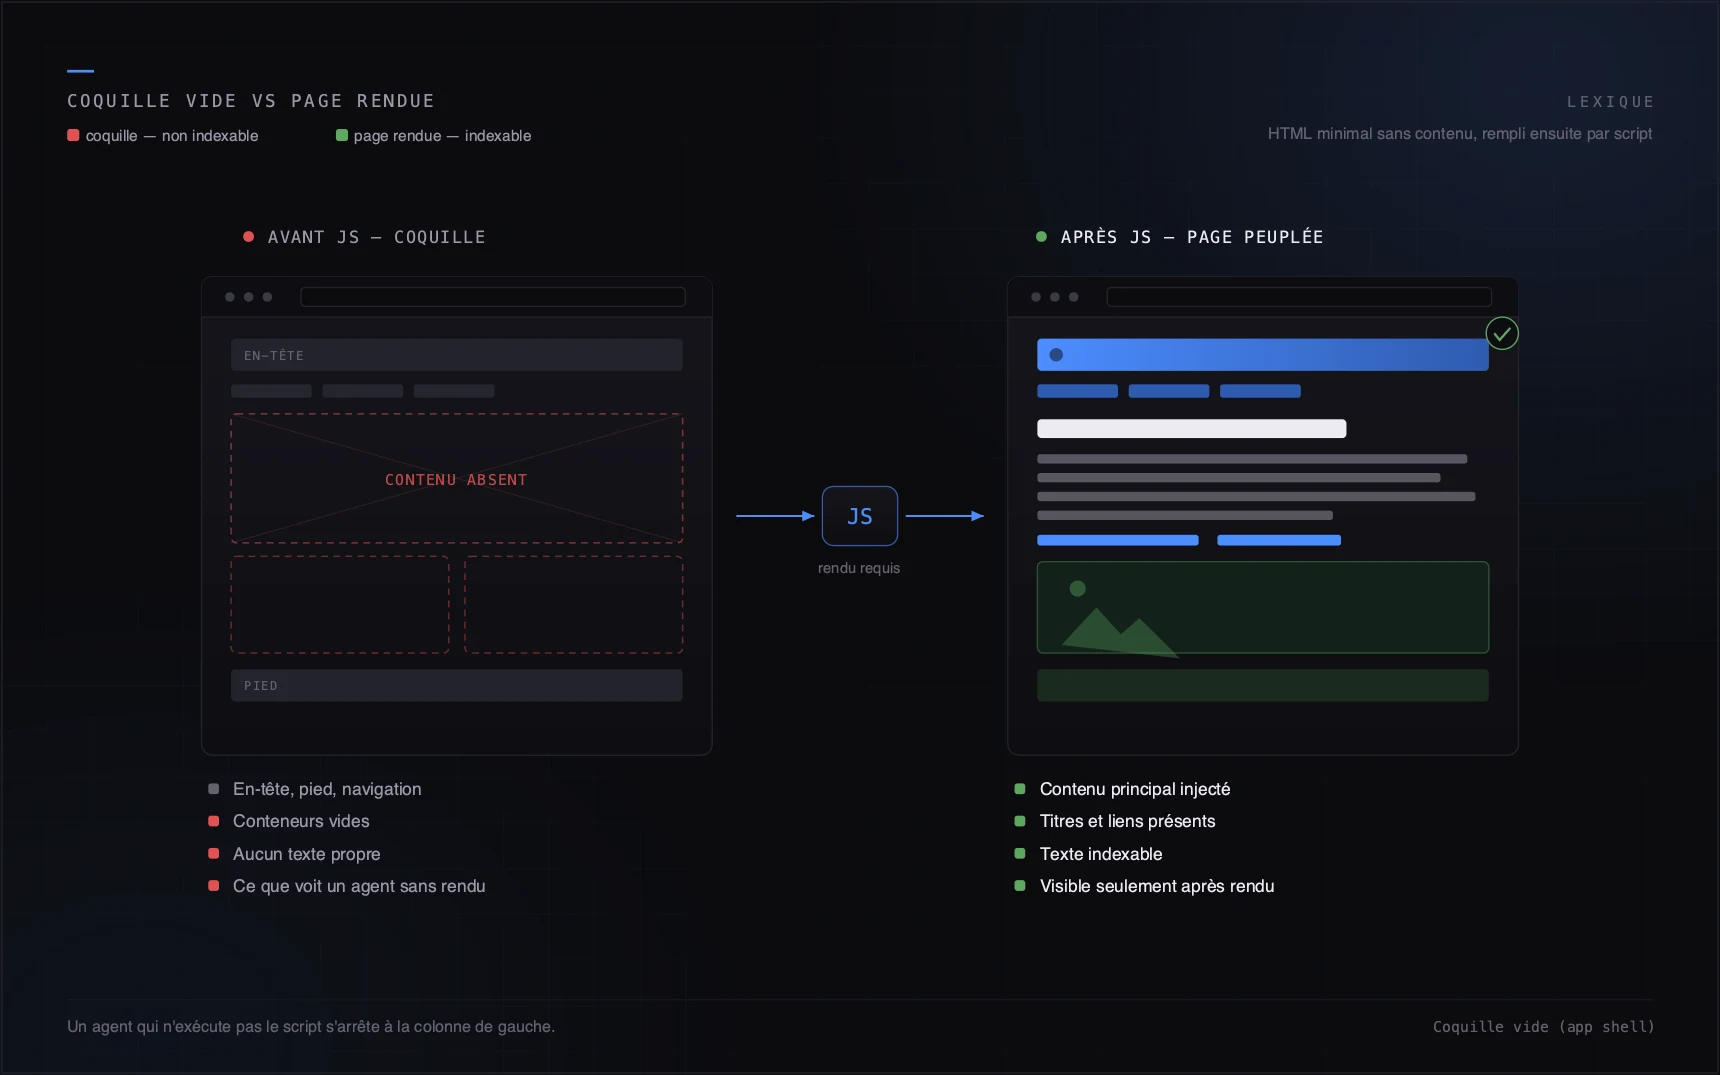Click the right empty dashed container in shell
This screenshot has width=1720, height=1075.
pyautogui.click(x=574, y=605)
